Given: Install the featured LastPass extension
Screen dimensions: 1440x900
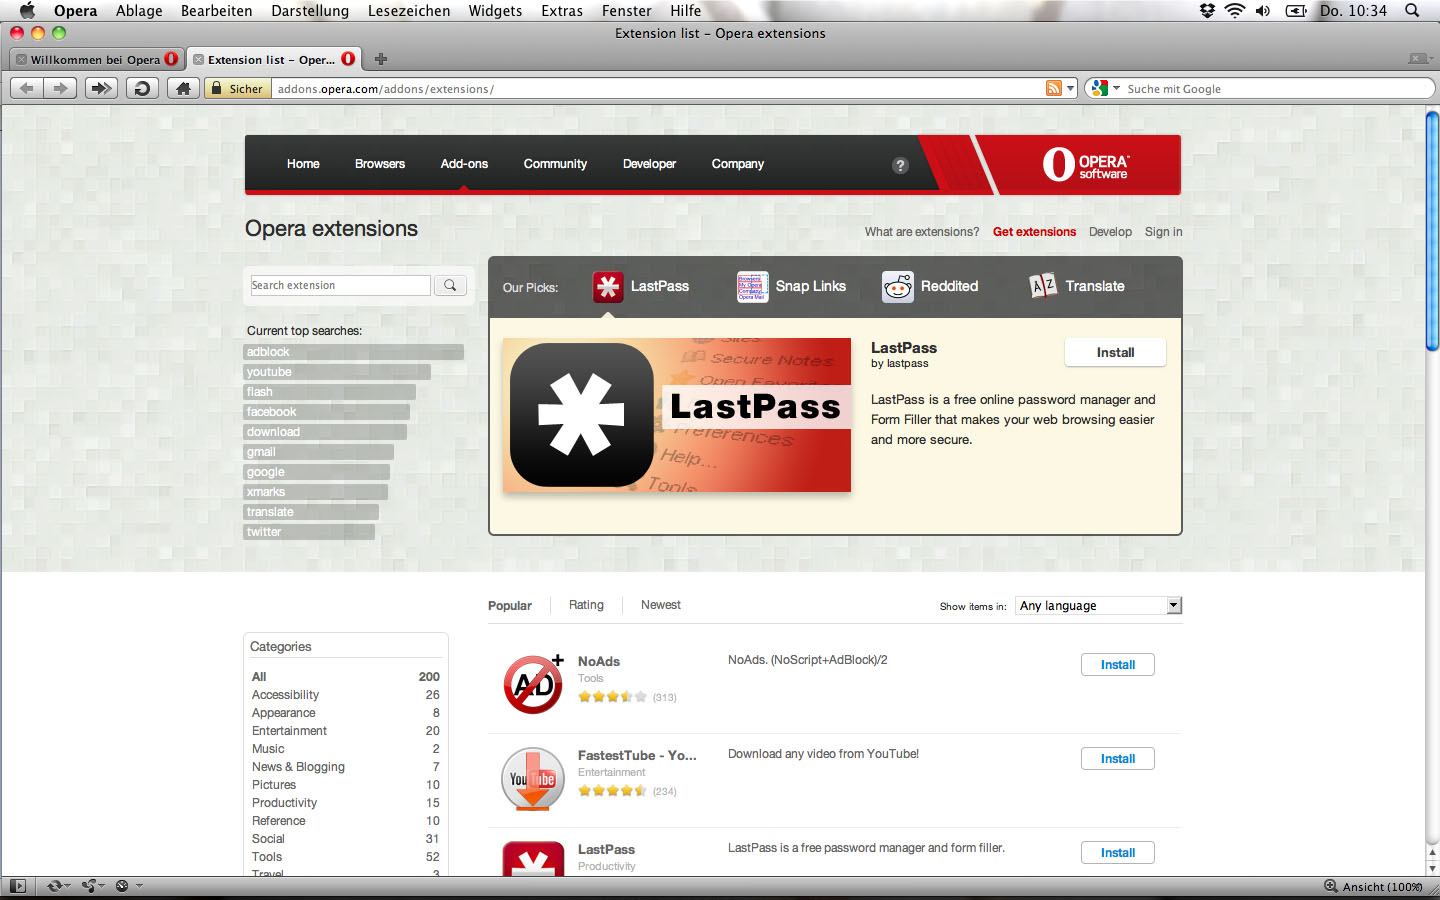Looking at the screenshot, I should pos(1115,352).
